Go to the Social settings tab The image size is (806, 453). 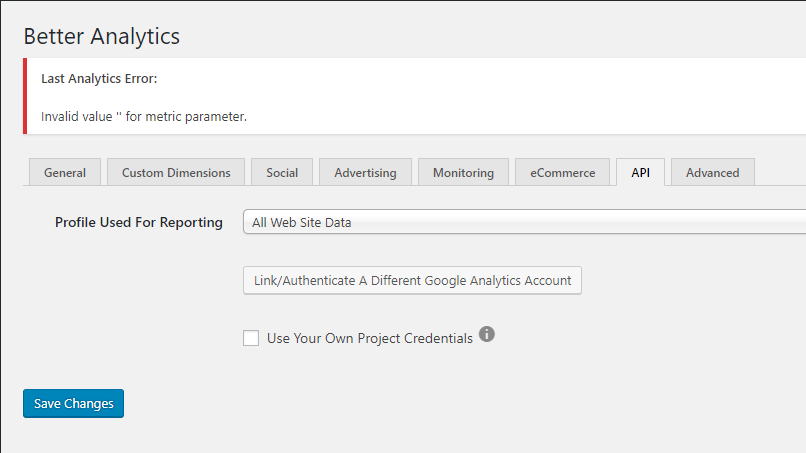[282, 172]
